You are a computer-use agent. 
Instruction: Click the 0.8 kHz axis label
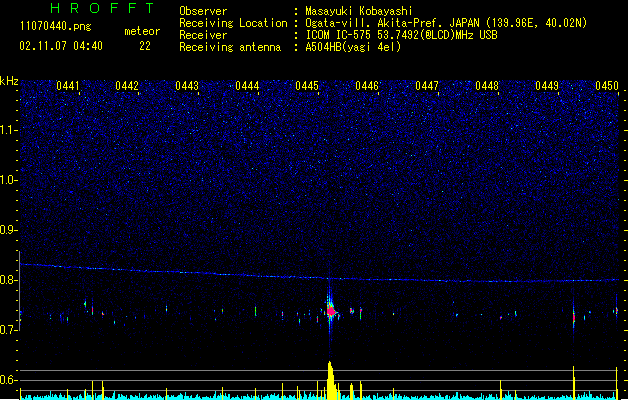[9, 280]
